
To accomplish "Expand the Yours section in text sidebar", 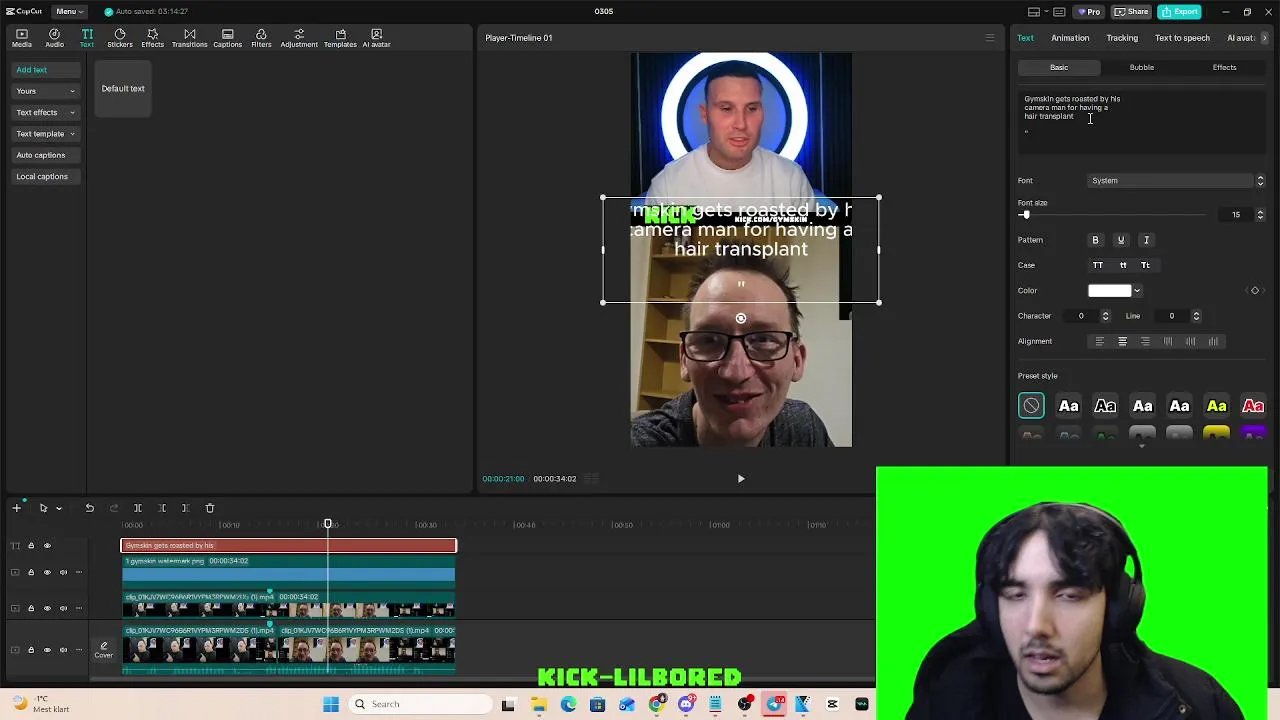I will coord(45,91).
